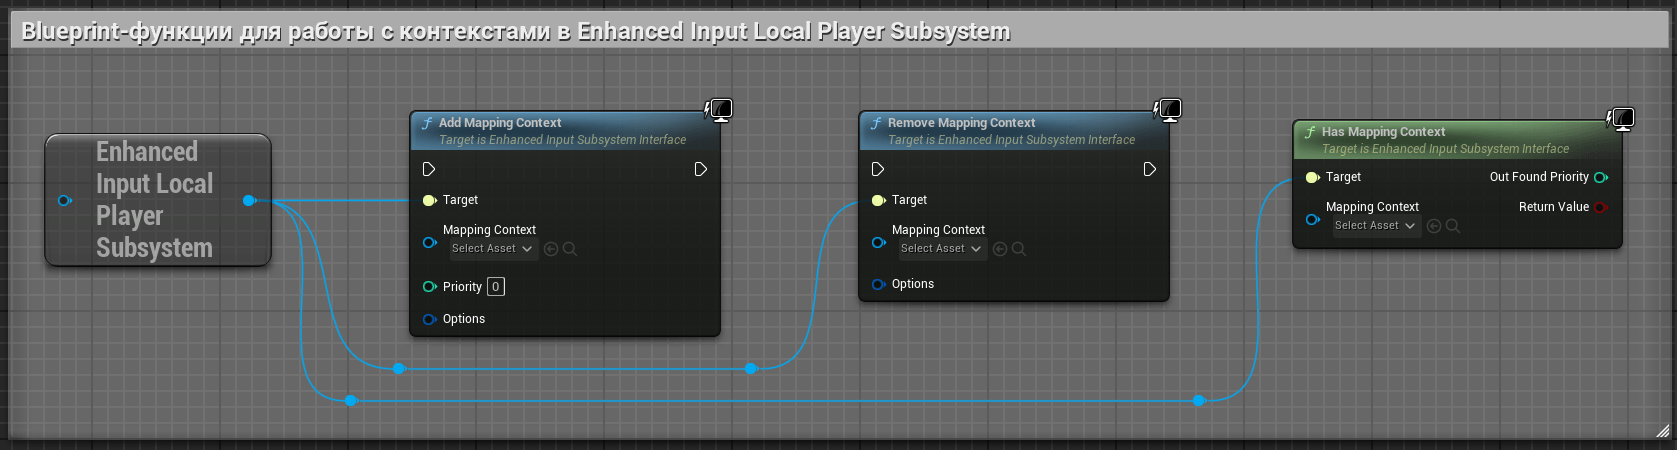Viewport: 1677px width, 450px height.
Task: Click lower-left reroute node on bottom wire
Action: point(351,400)
